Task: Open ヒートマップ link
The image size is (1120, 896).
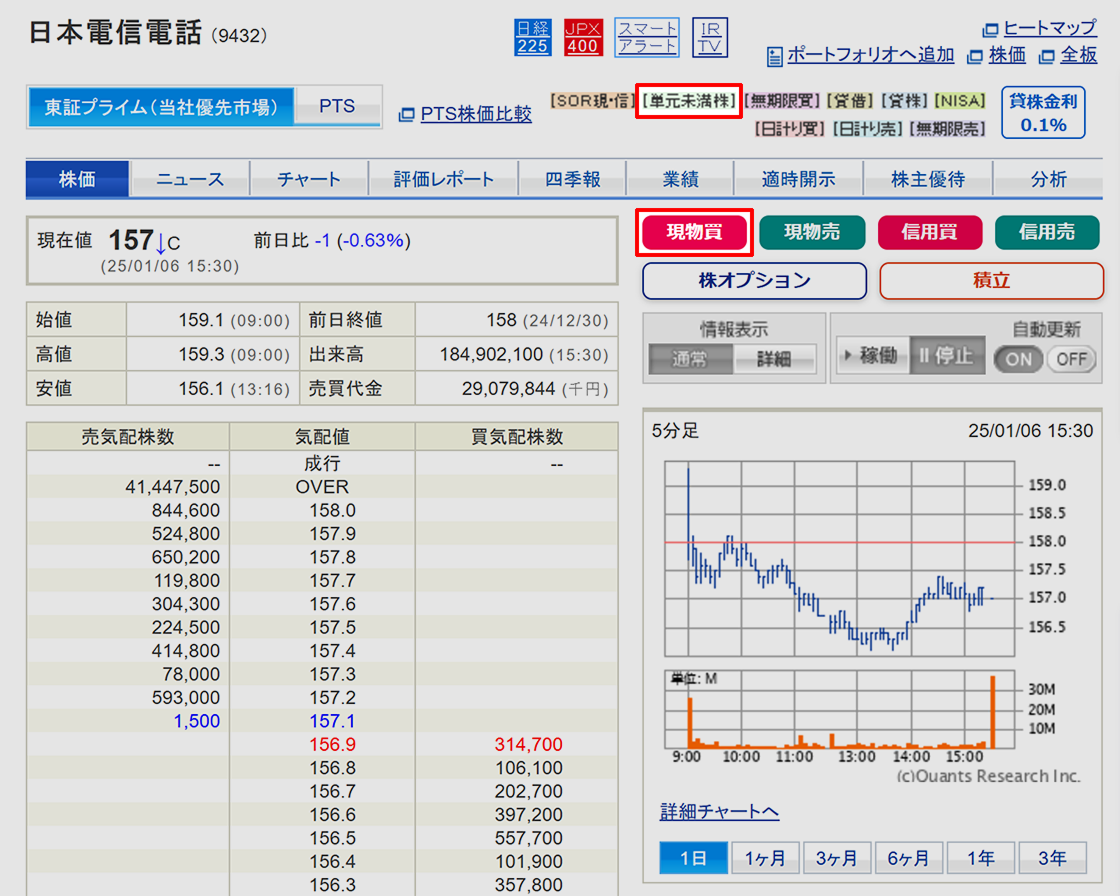Action: click(x=1049, y=29)
